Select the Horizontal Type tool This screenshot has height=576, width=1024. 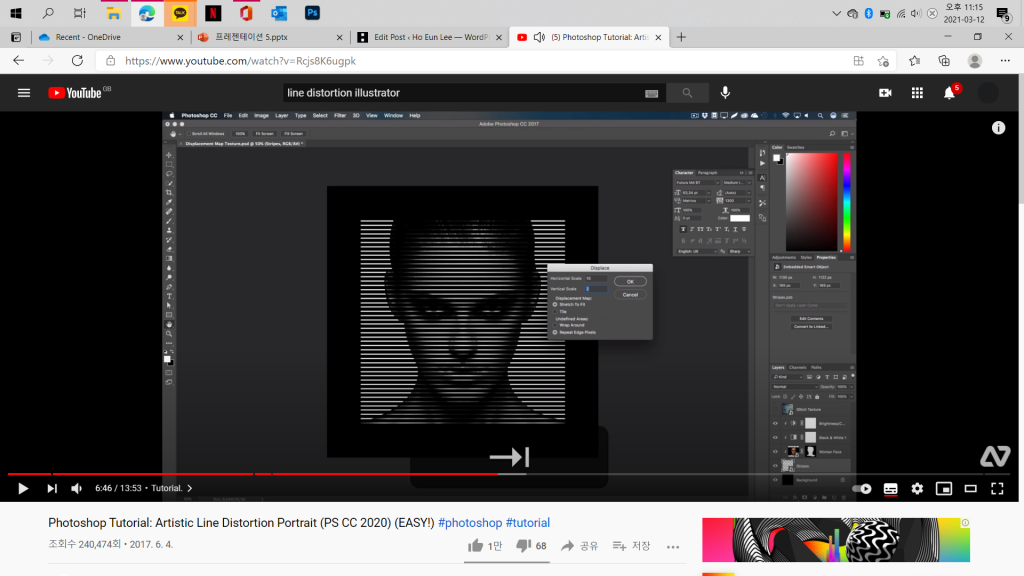[169, 296]
